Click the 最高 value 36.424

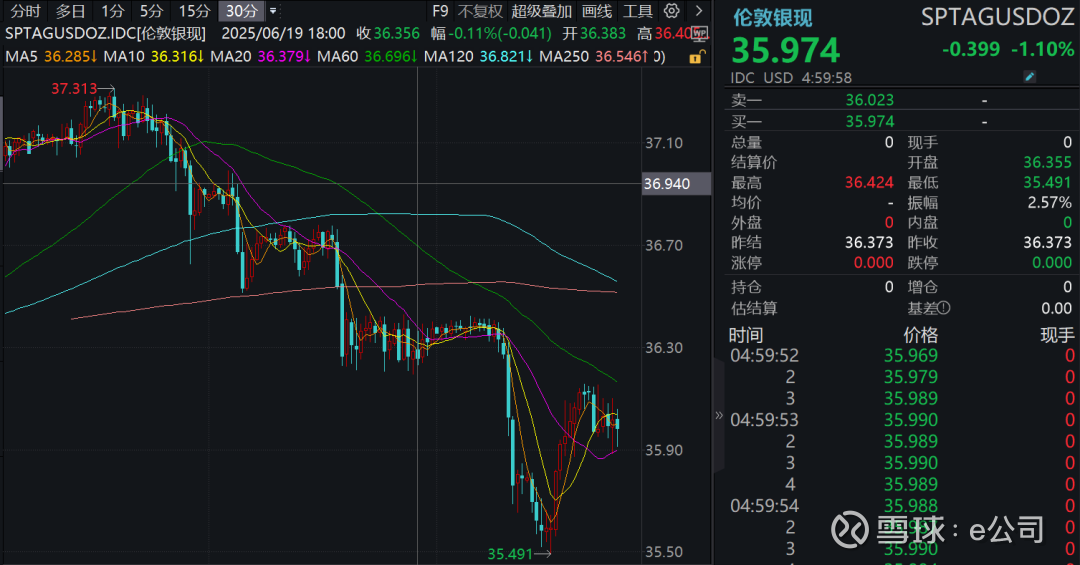pyautogui.click(x=869, y=183)
